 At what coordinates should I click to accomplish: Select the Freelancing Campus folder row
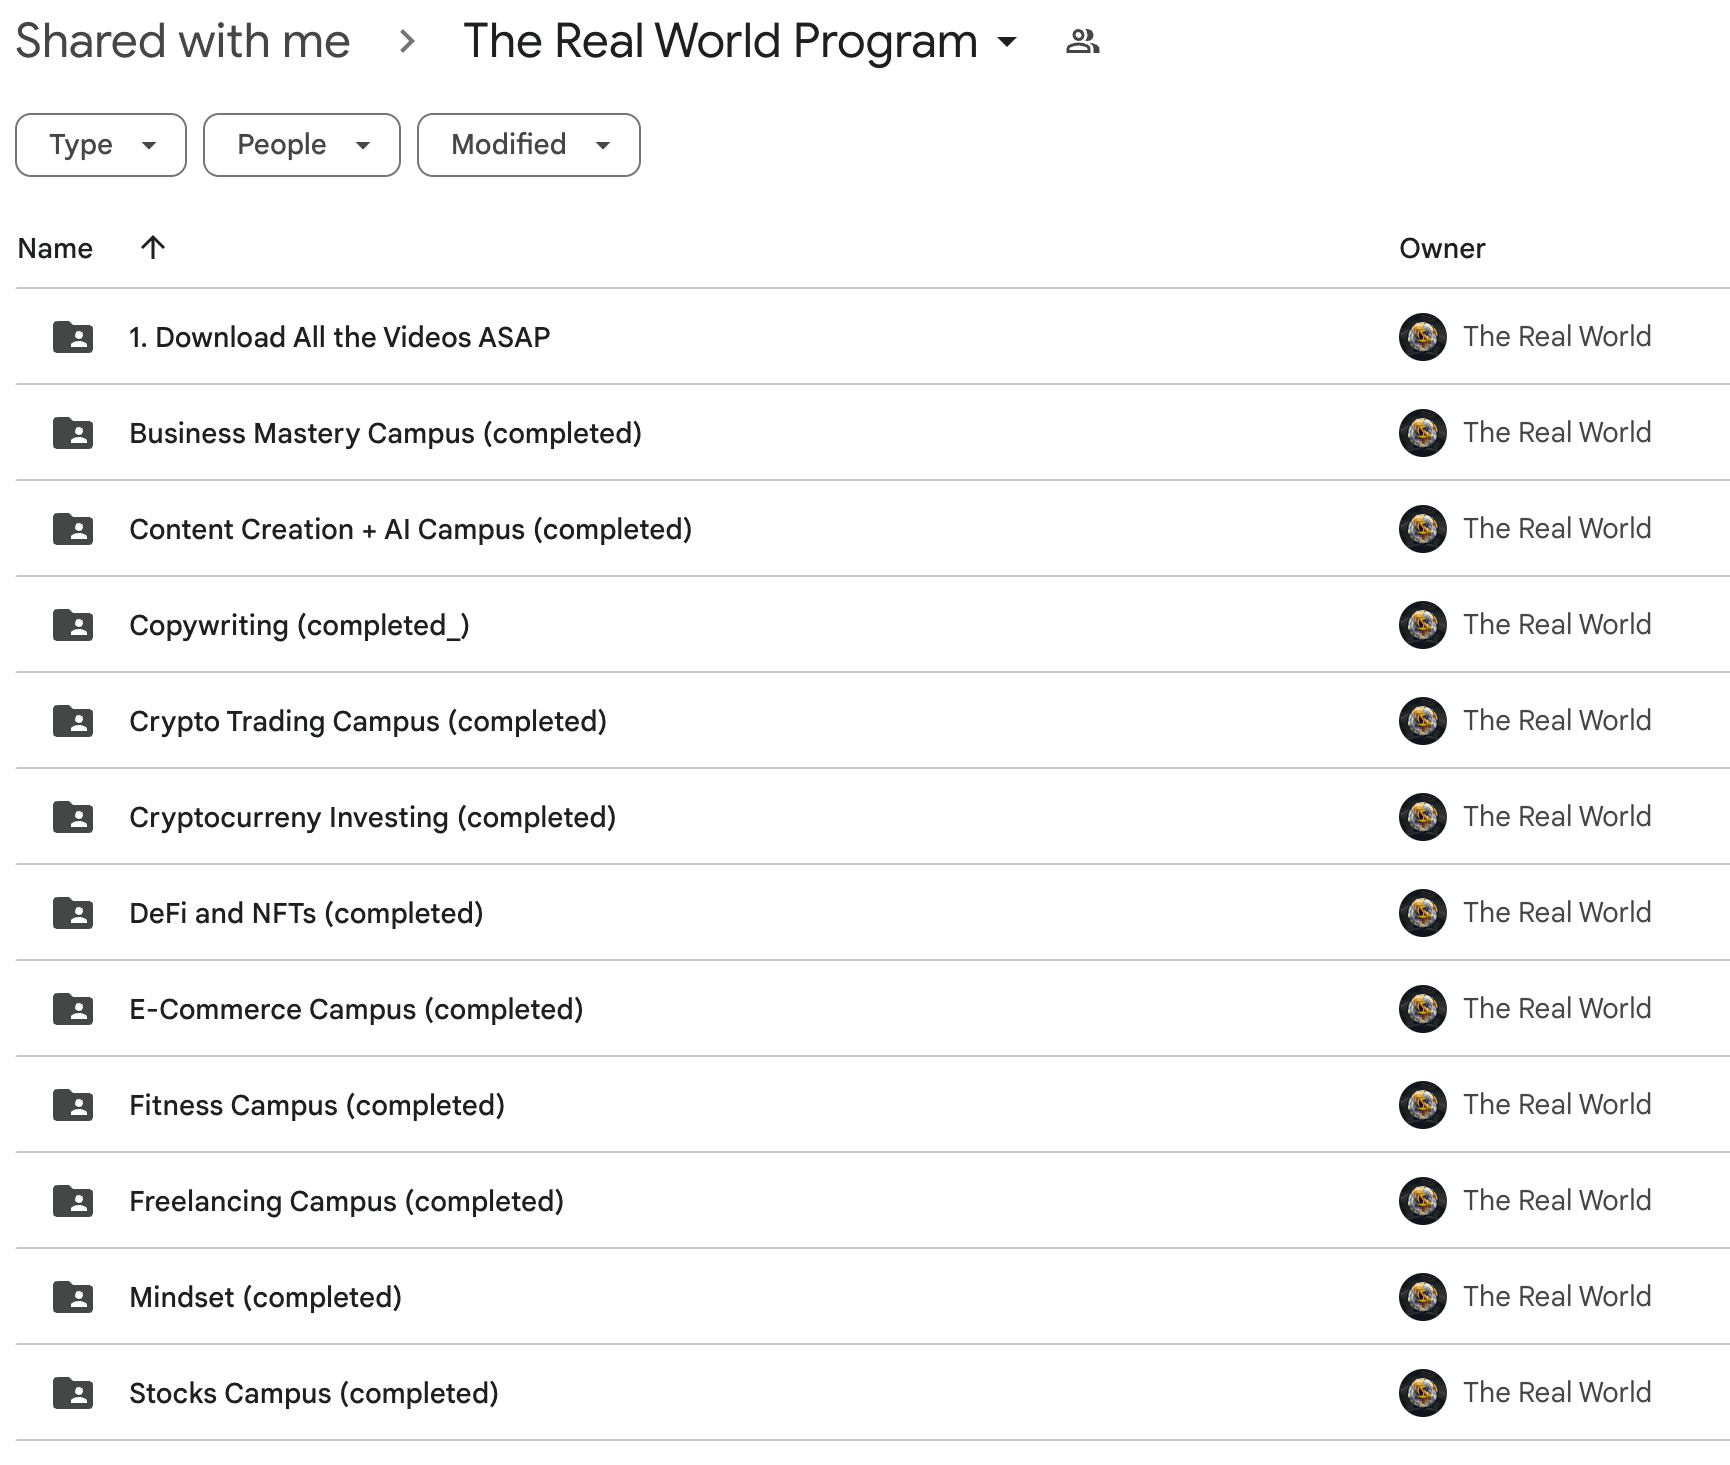click(x=346, y=1201)
